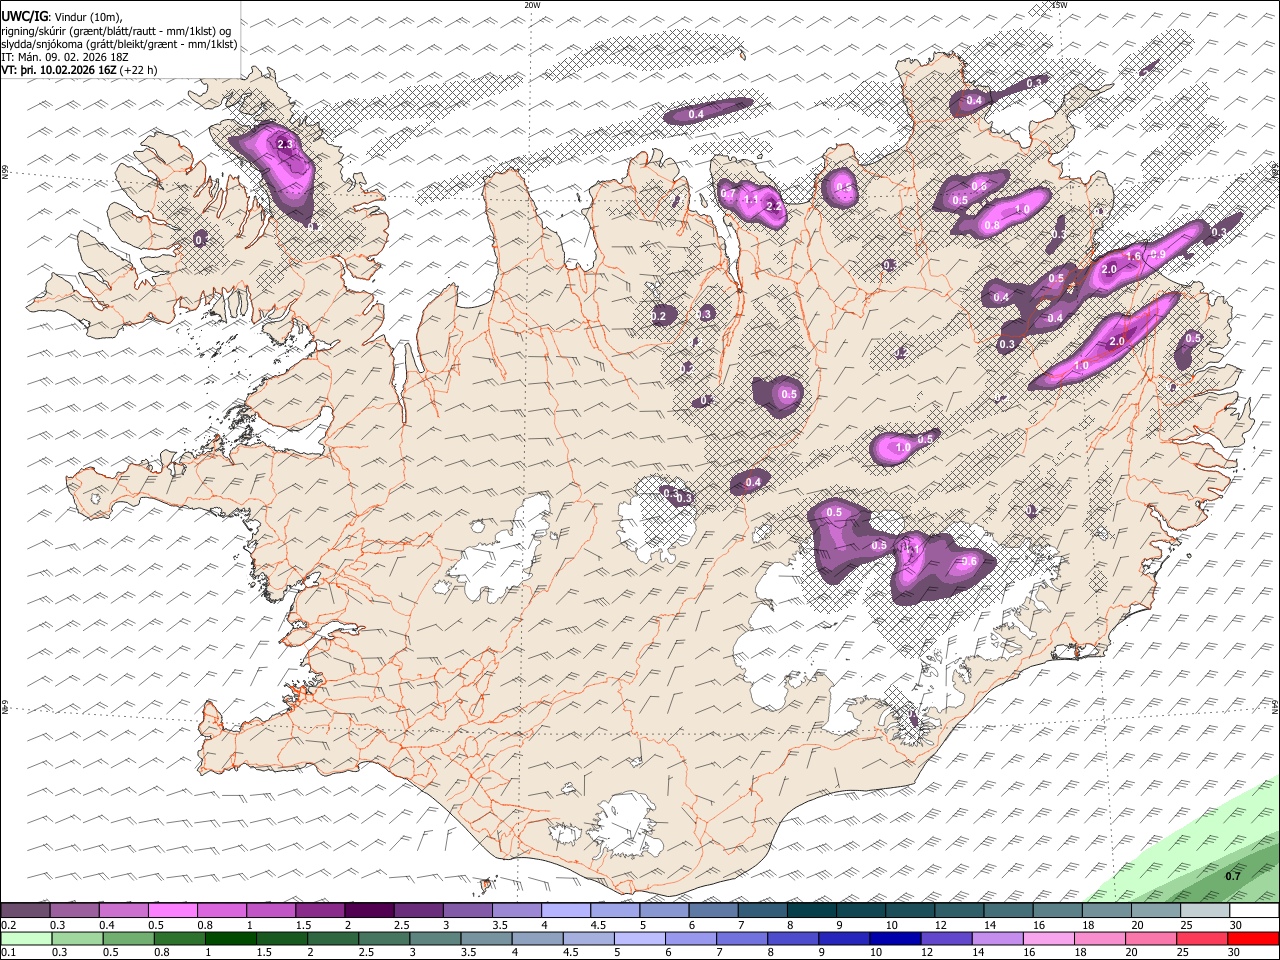
Task: Click the 4.5 label under the rain scale
Action: click(x=569, y=953)
